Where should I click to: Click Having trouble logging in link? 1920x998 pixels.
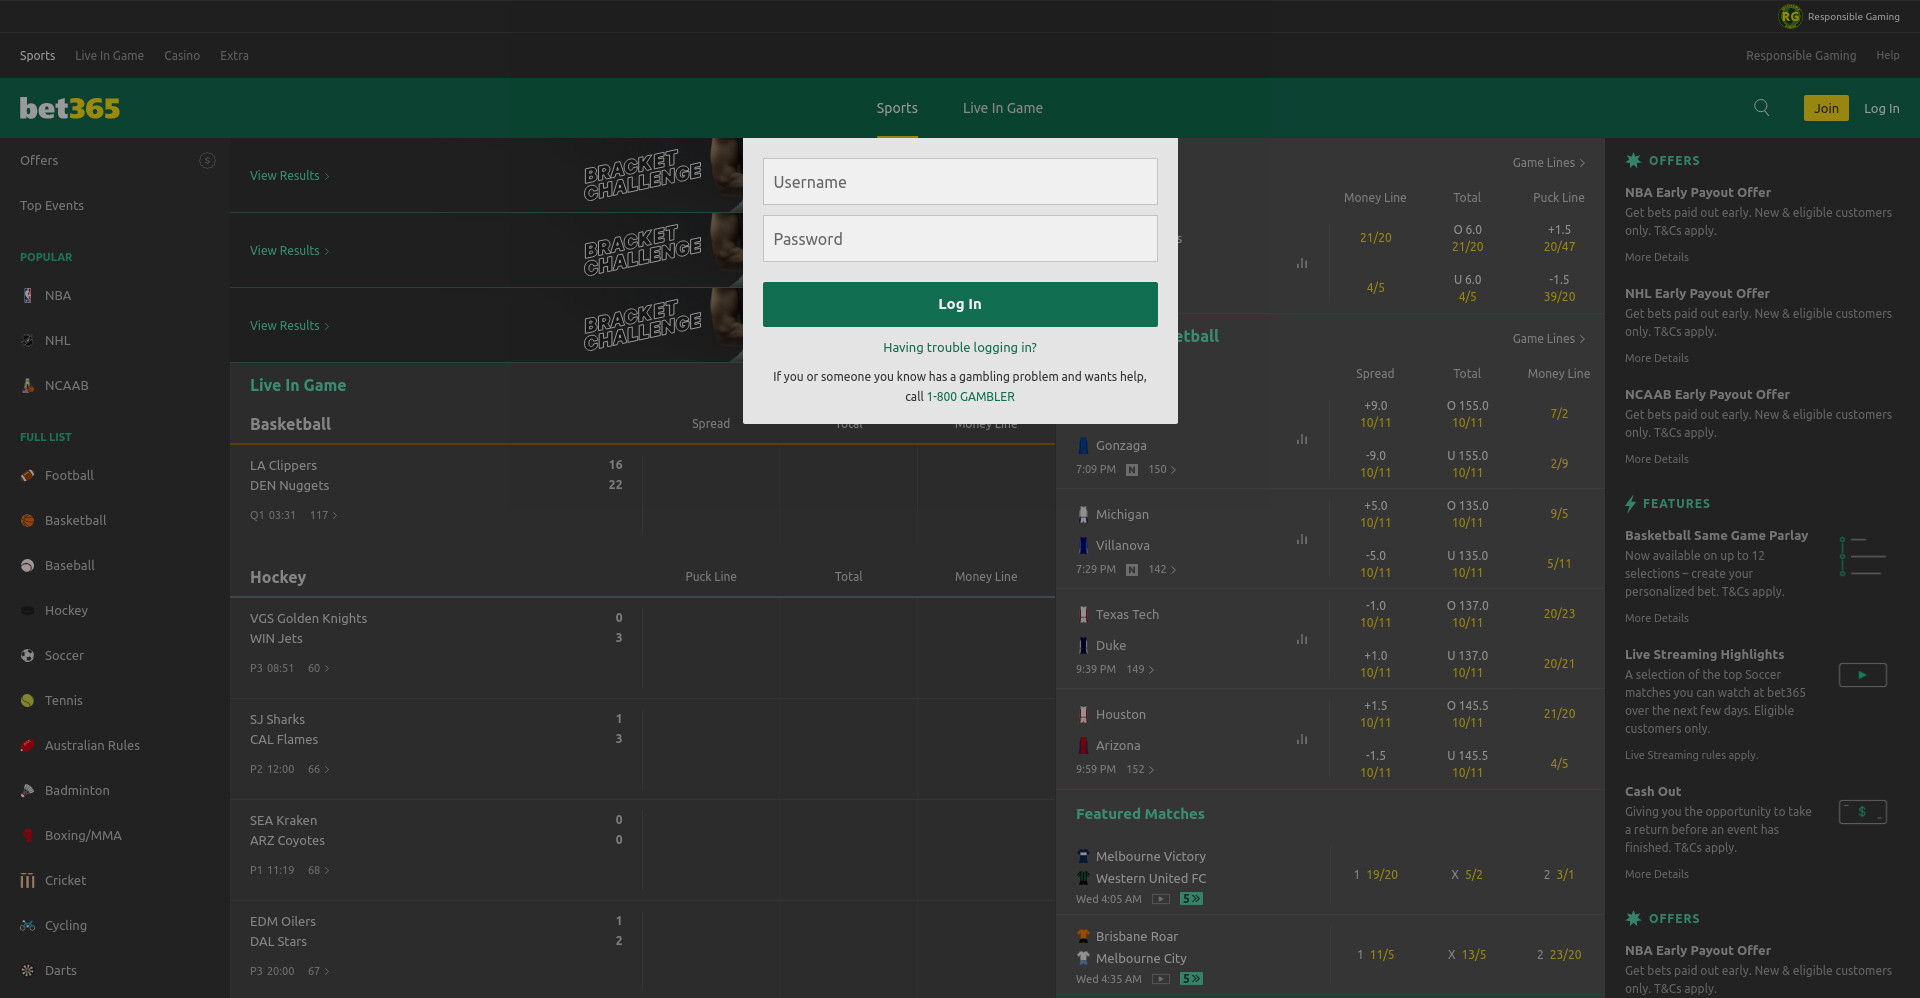(x=960, y=348)
